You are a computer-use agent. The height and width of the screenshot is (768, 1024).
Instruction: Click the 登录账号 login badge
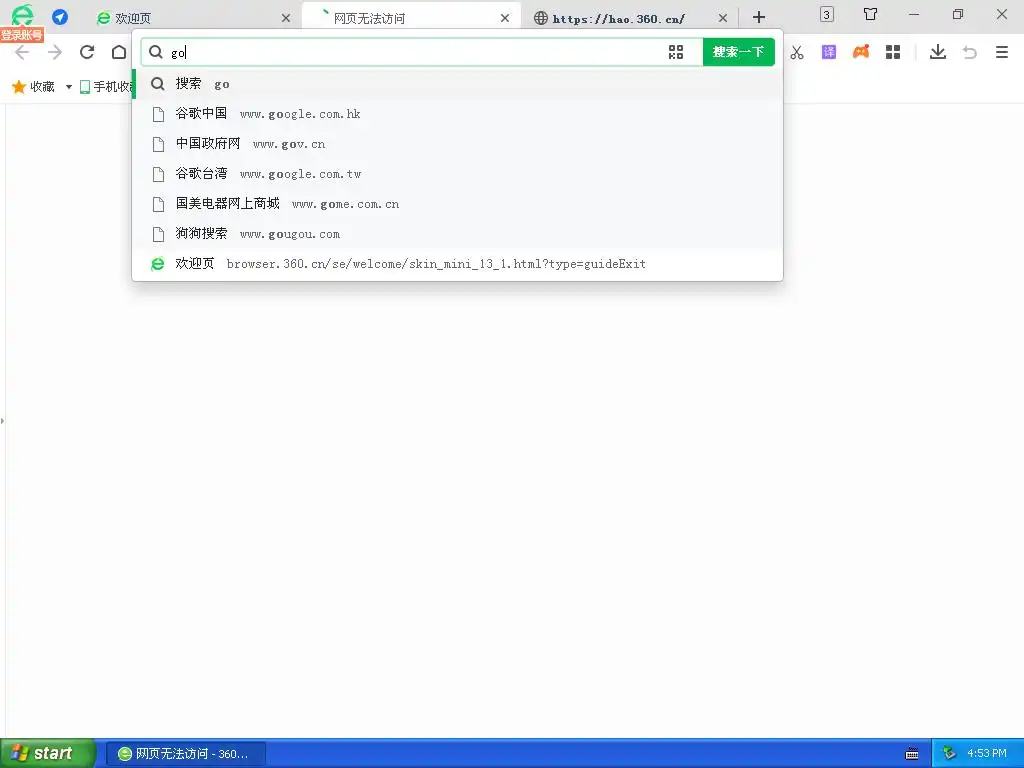click(x=22, y=35)
